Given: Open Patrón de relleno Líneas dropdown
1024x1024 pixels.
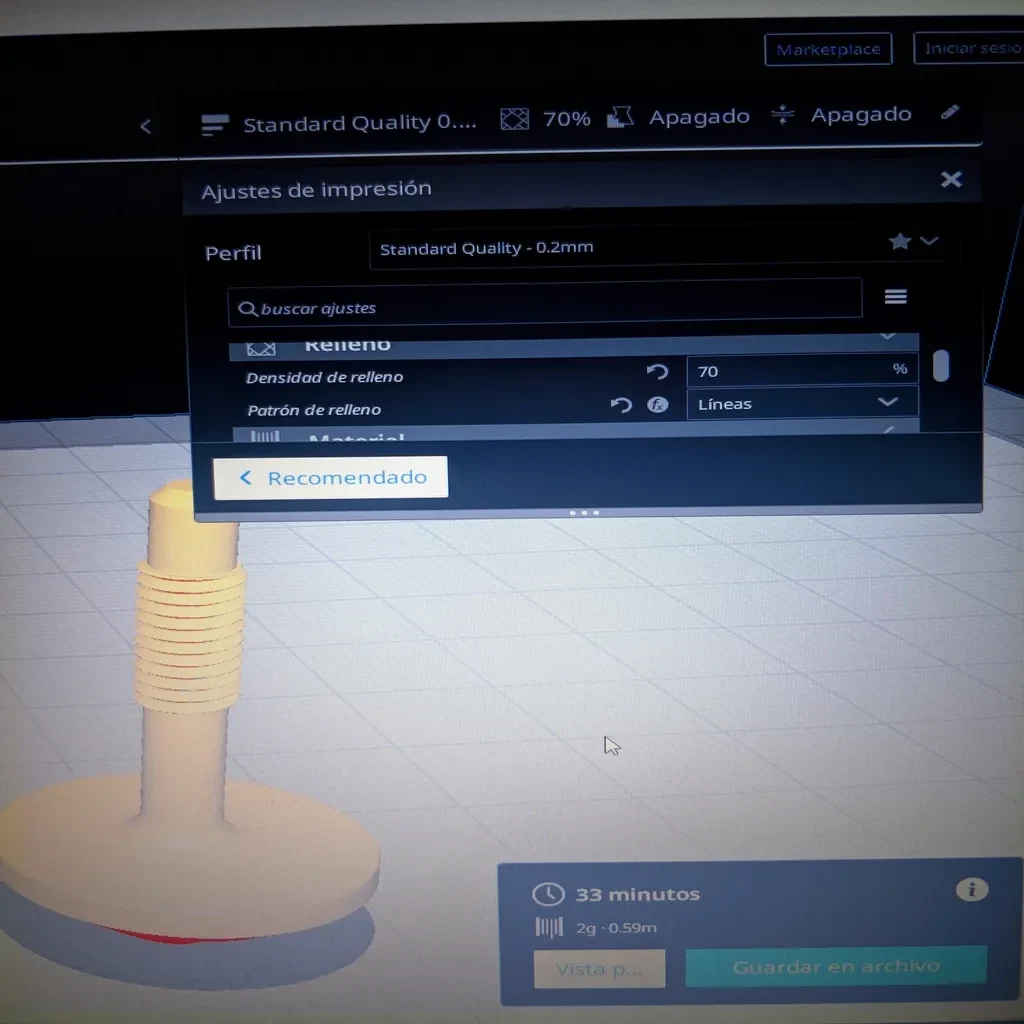Looking at the screenshot, I should coord(802,403).
